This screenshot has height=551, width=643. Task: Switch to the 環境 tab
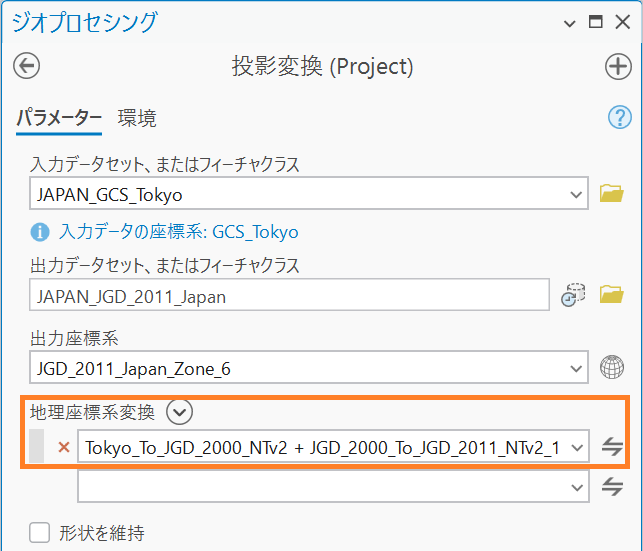click(137, 118)
